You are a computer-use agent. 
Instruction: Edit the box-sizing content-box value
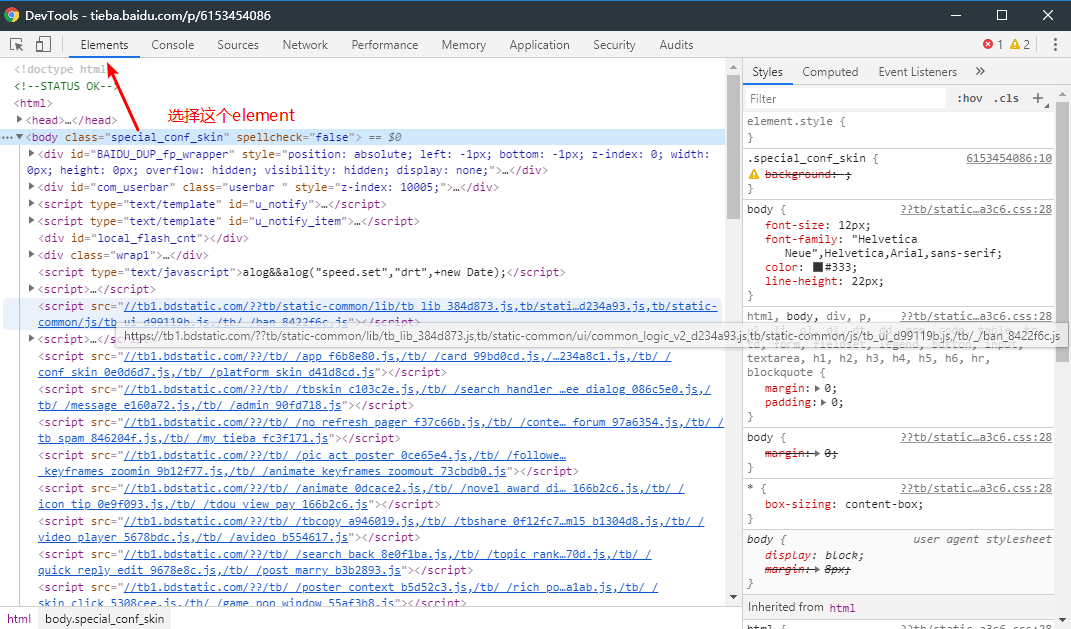tap(884, 504)
